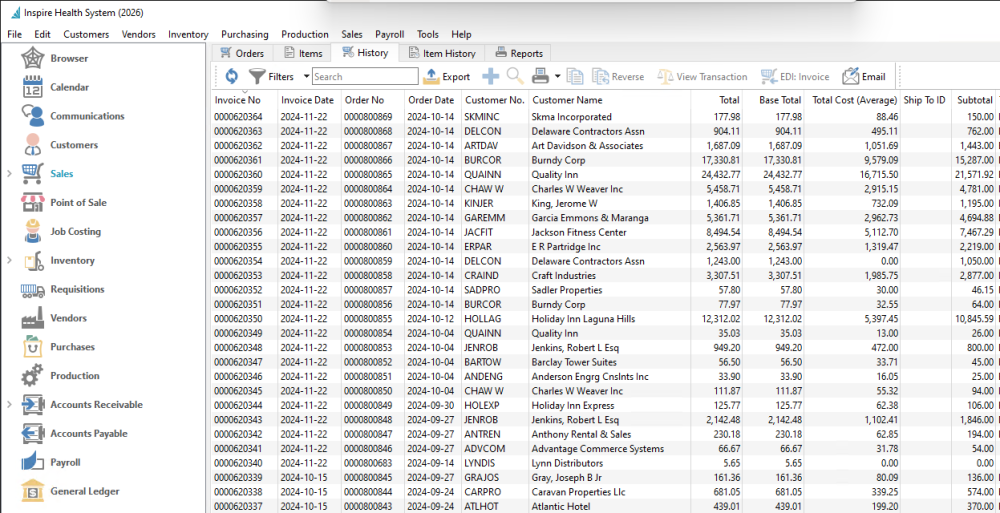Click the blue plus add icon

(x=490, y=77)
